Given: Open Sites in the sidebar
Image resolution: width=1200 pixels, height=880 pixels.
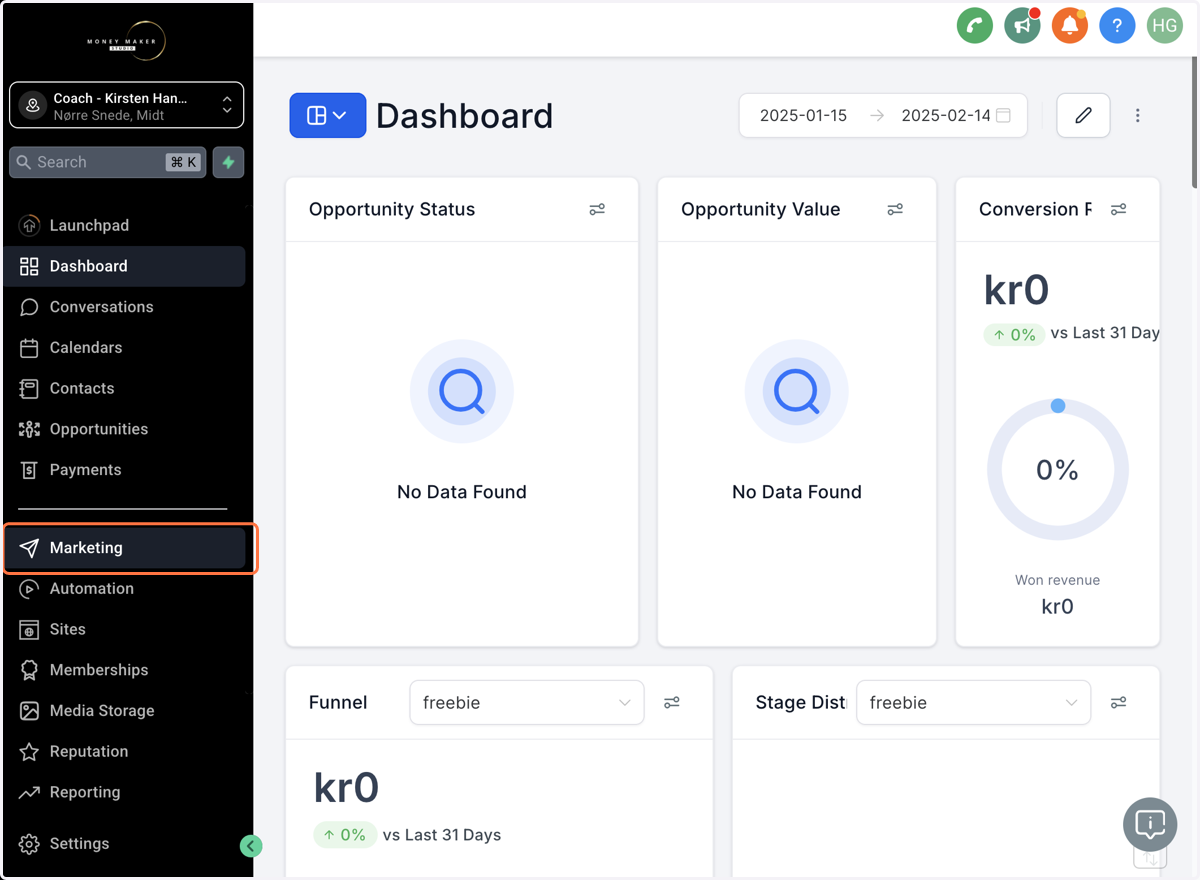Looking at the screenshot, I should [x=126, y=629].
